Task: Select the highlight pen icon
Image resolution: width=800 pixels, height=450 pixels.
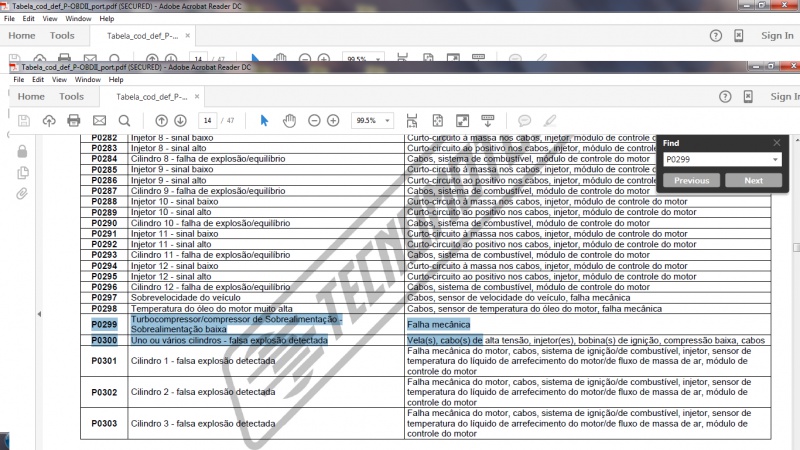Action: click(x=549, y=120)
